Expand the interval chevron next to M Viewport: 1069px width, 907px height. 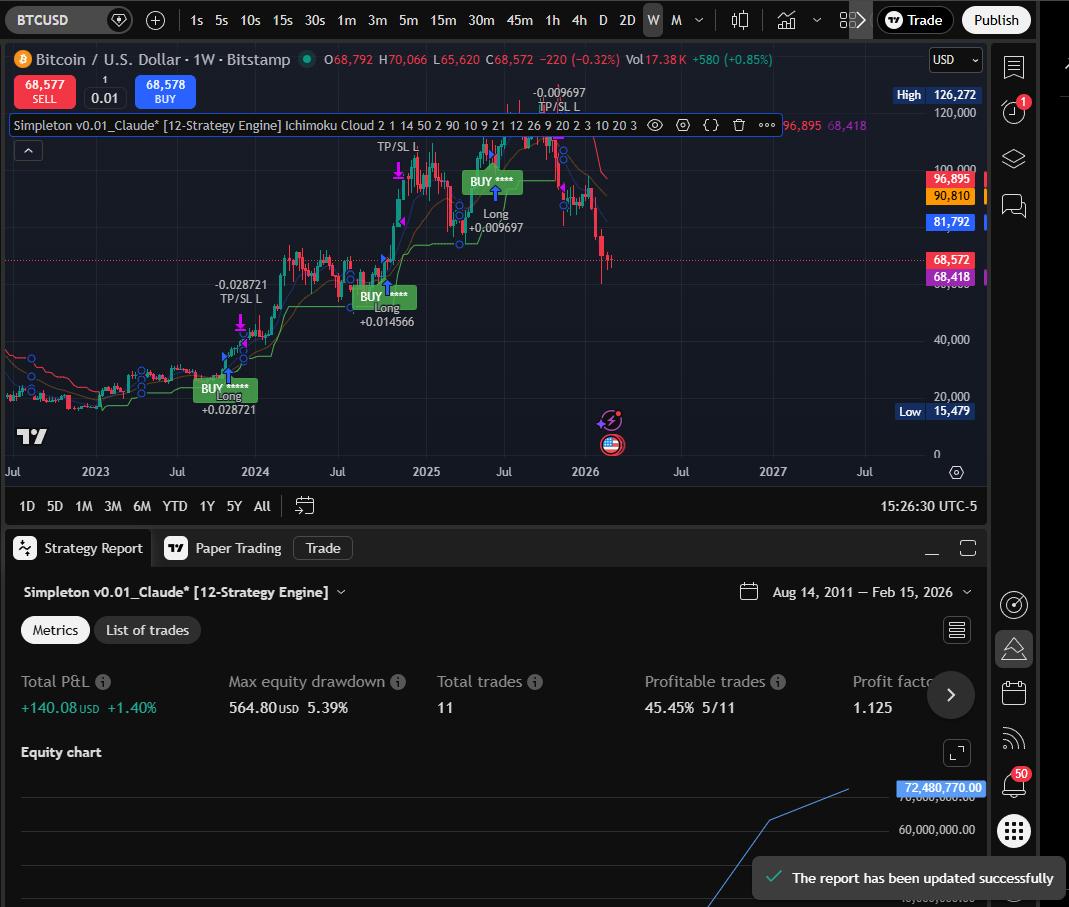coord(698,20)
